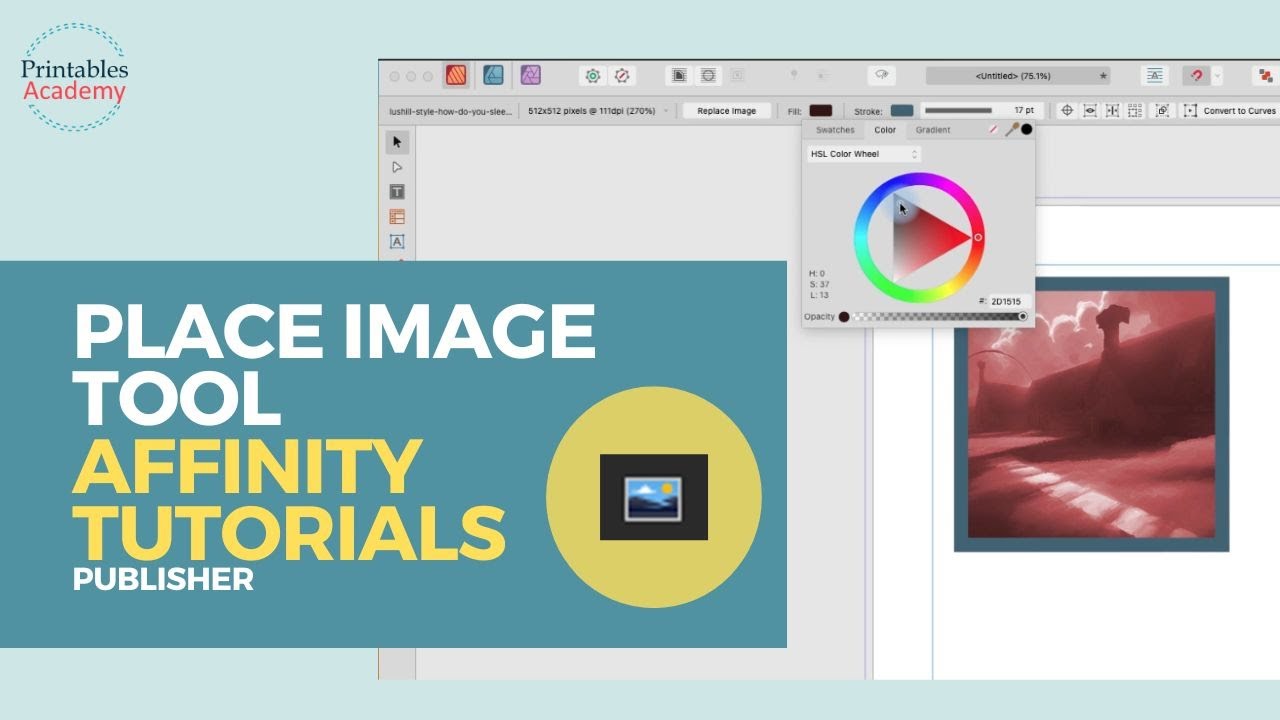The width and height of the screenshot is (1280, 720).
Task: Switch to the Publisher persona icon
Action: coord(456,75)
